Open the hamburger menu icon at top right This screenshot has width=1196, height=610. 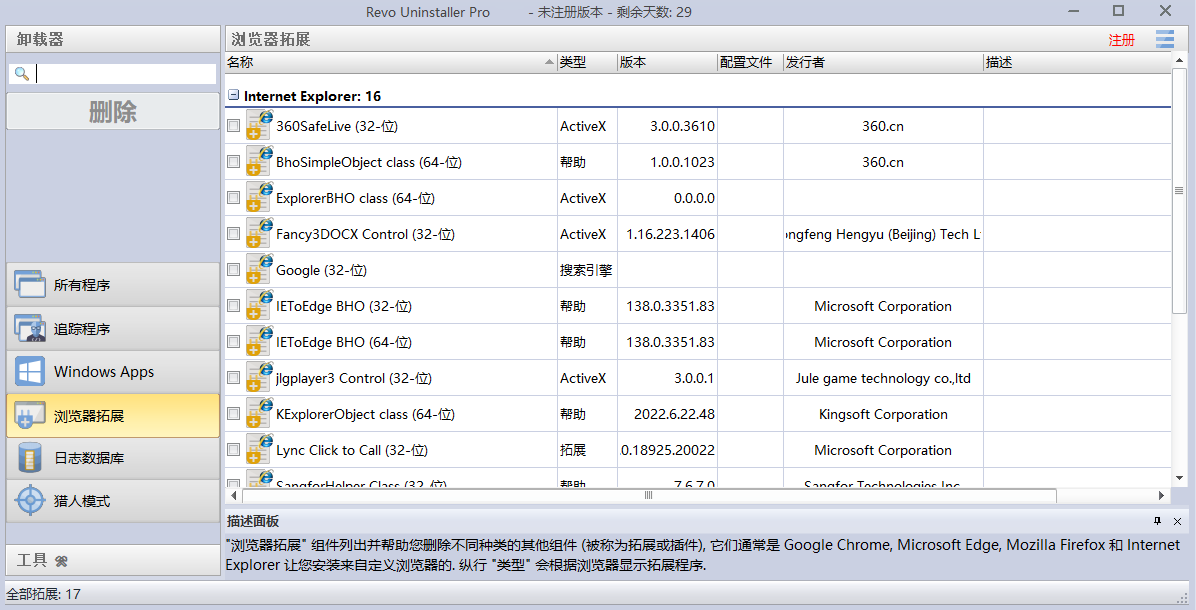[x=1165, y=40]
